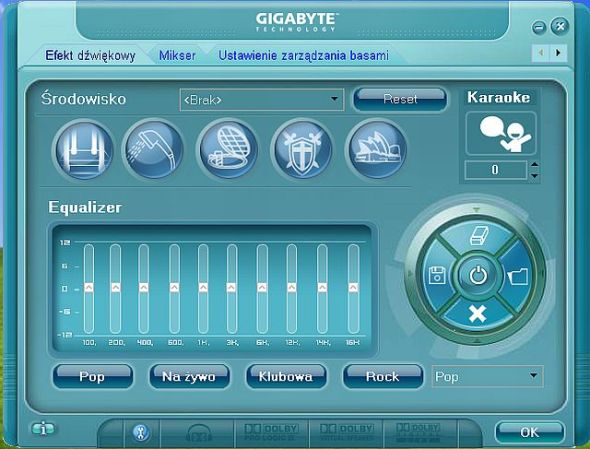
Task: Click the 400 Hz equalizer slider handle
Action: (143, 288)
